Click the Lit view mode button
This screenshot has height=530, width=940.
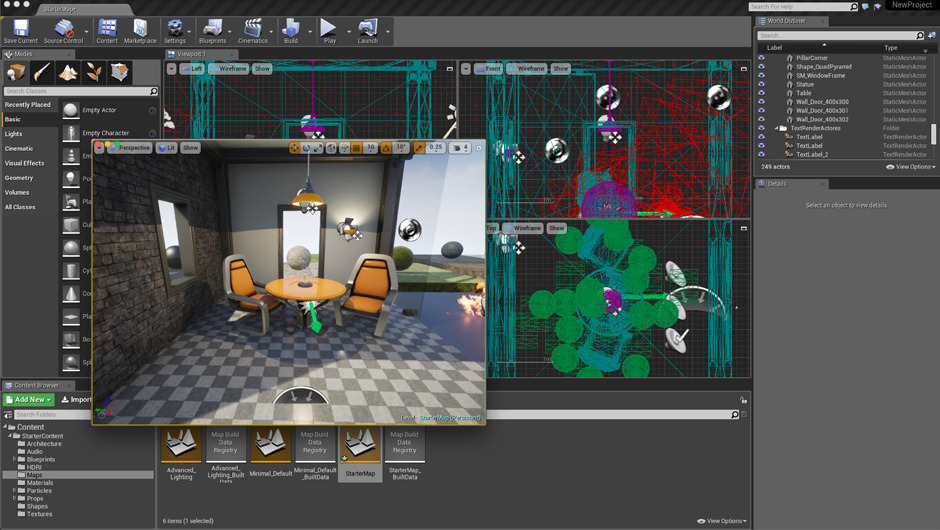166,148
